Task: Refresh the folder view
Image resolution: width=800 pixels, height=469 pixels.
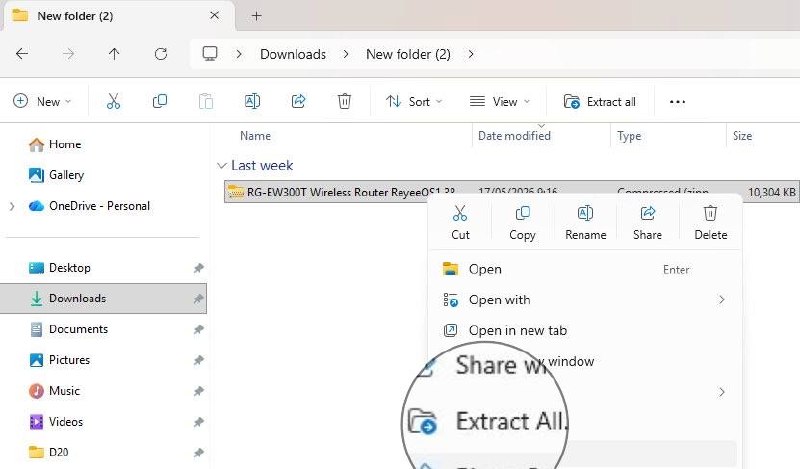Action: pyautogui.click(x=161, y=54)
